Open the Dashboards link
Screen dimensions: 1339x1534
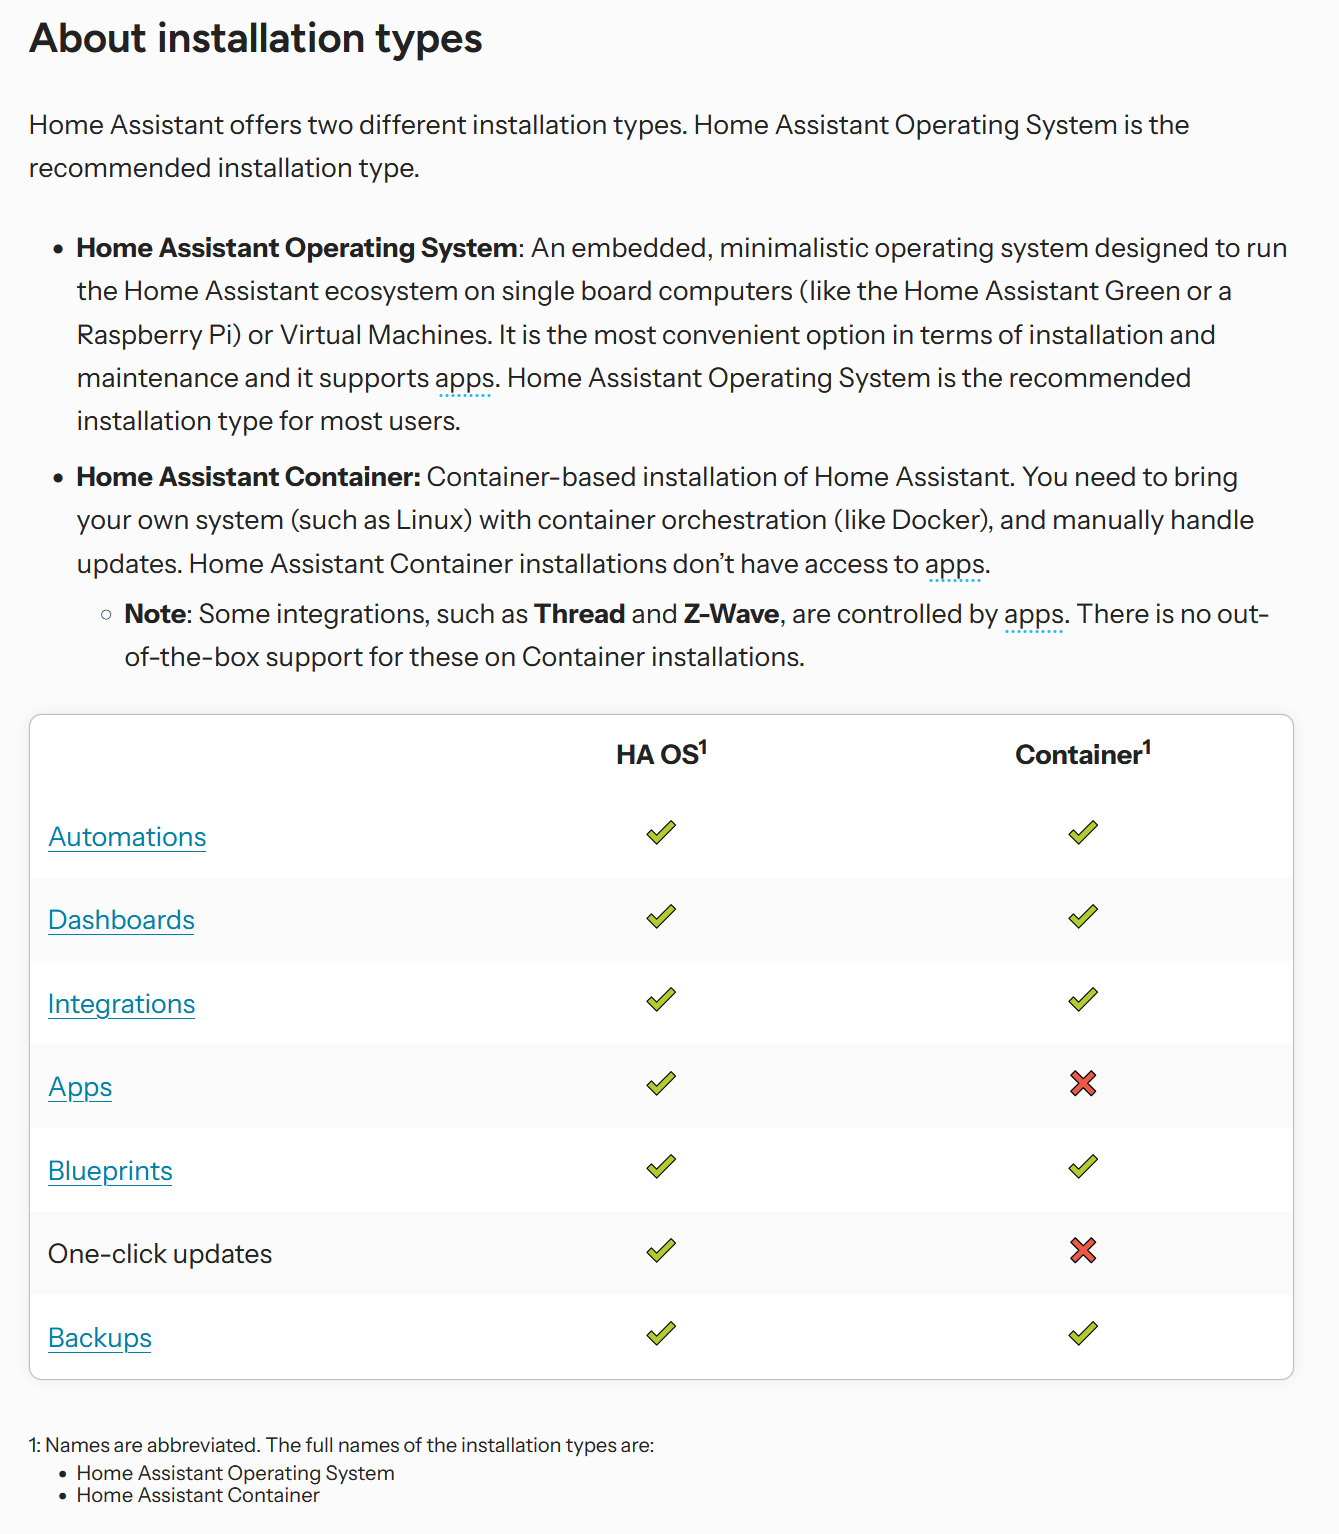[121, 920]
